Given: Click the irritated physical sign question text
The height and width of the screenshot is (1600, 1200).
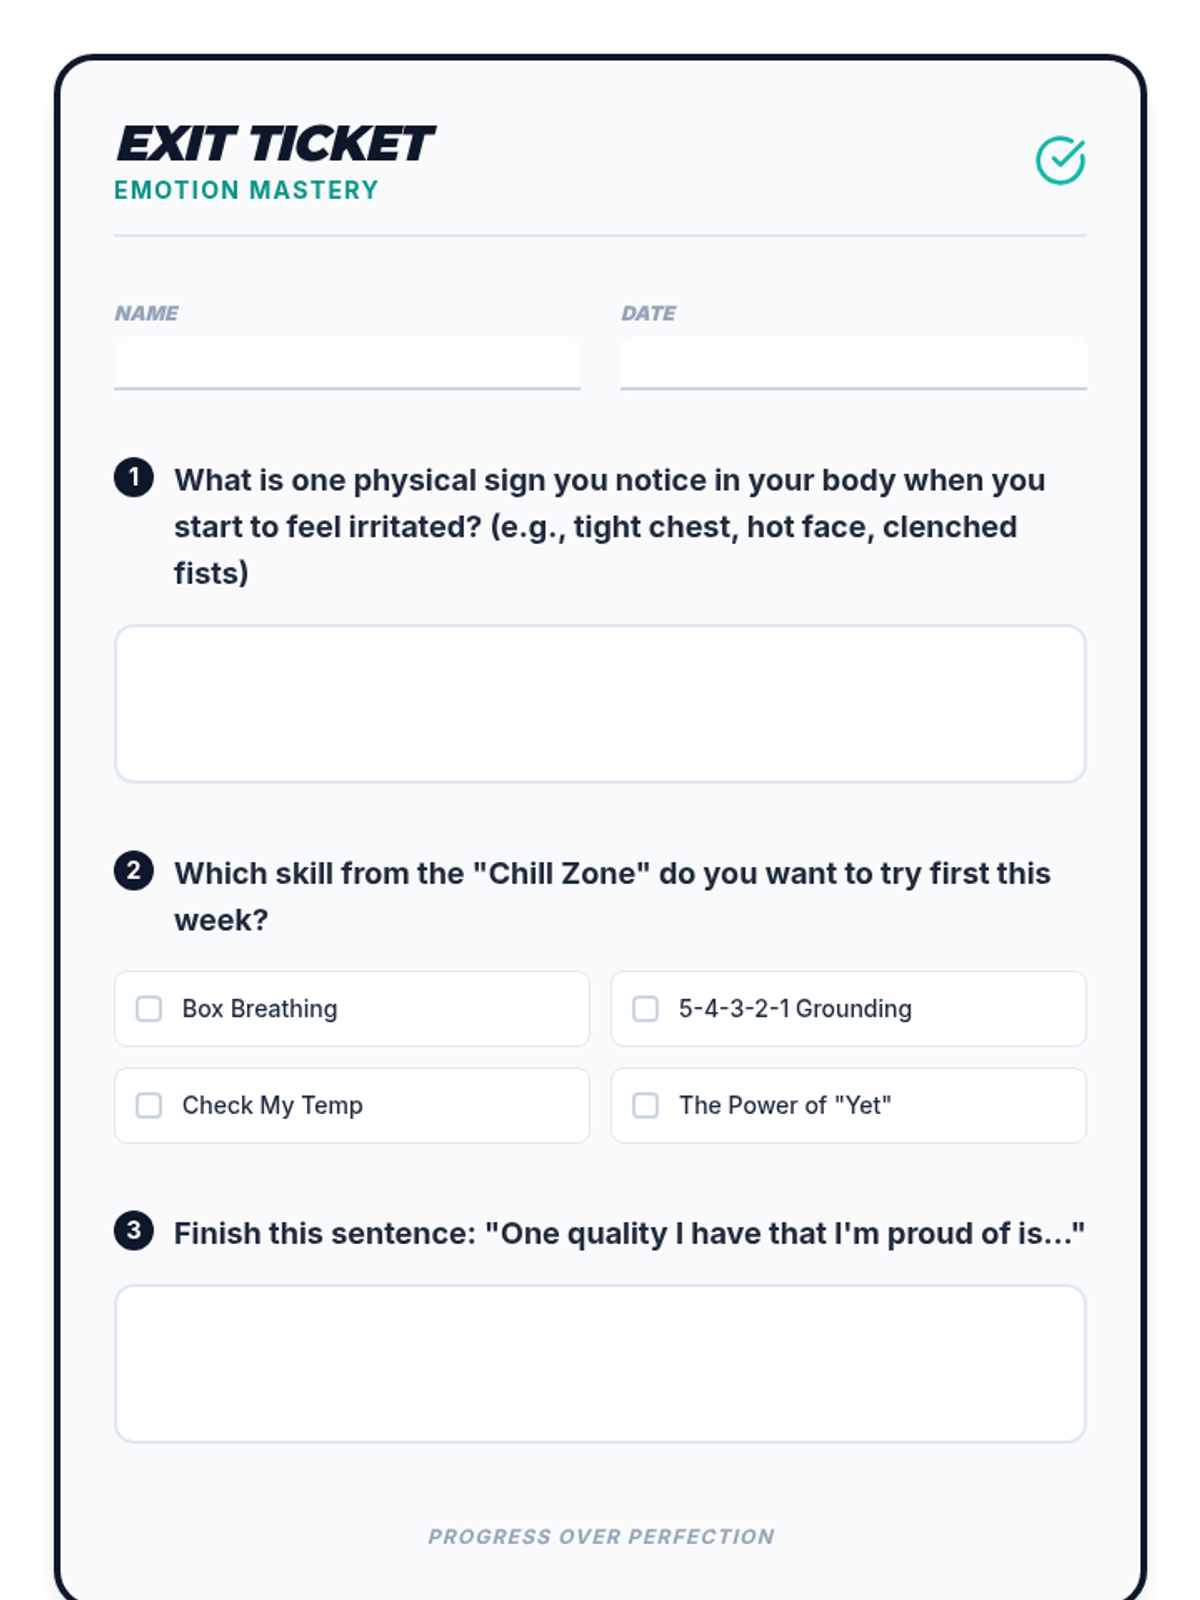Looking at the screenshot, I should point(610,527).
